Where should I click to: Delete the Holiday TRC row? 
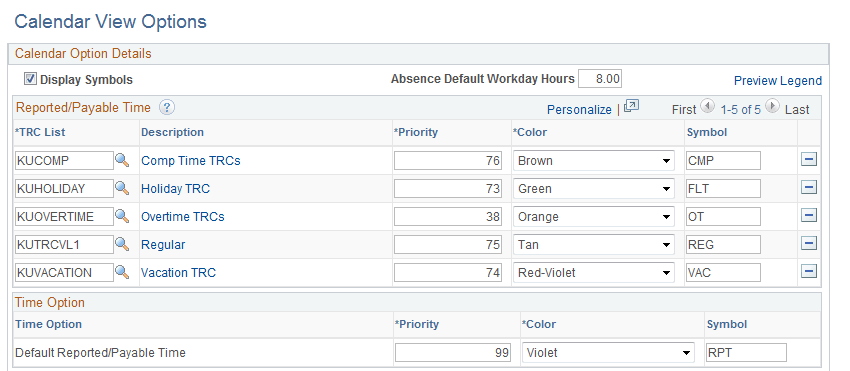pos(809,188)
